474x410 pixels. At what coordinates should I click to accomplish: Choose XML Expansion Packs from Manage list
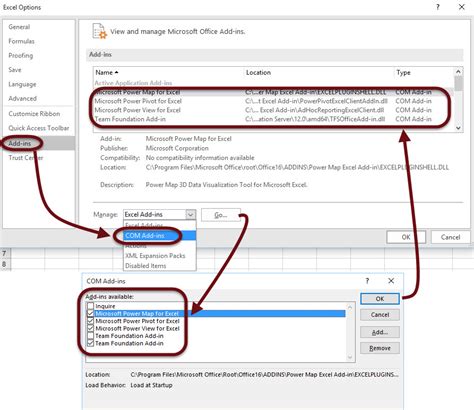(160, 256)
